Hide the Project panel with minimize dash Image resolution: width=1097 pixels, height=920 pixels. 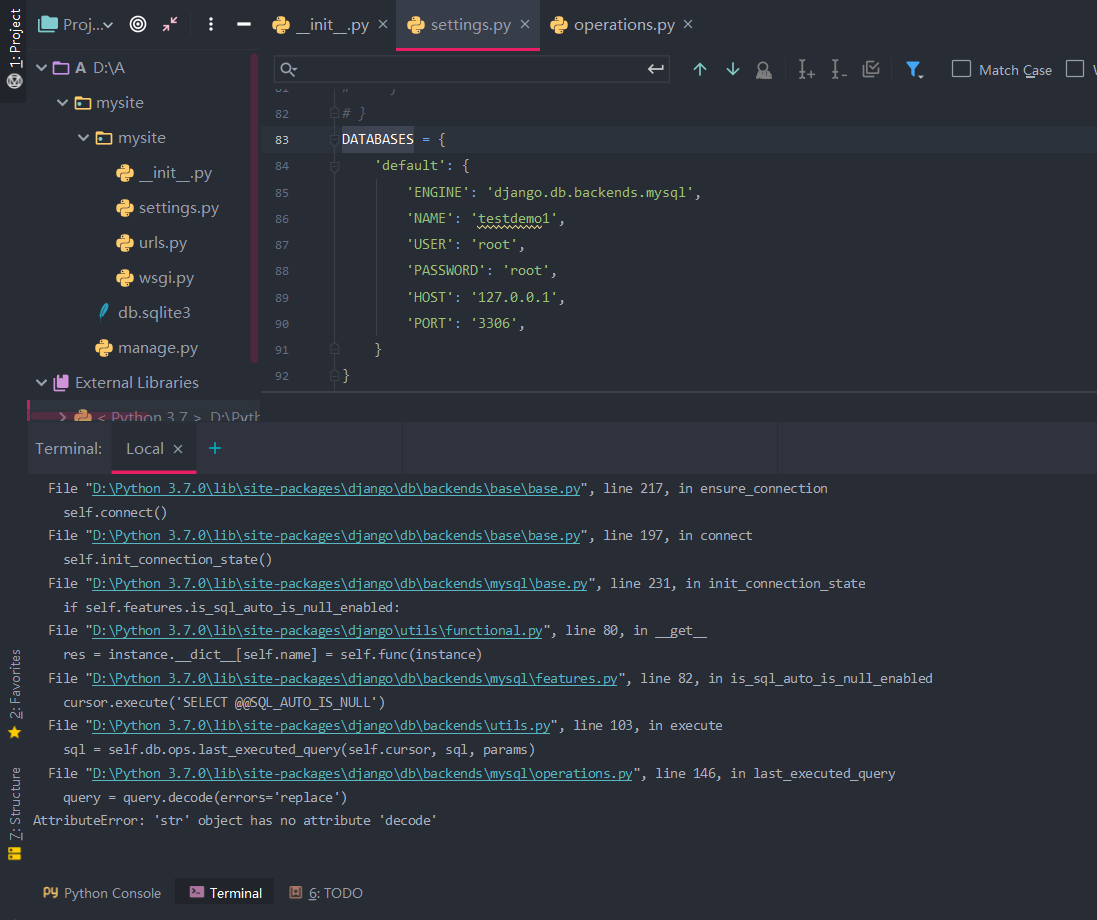[243, 24]
